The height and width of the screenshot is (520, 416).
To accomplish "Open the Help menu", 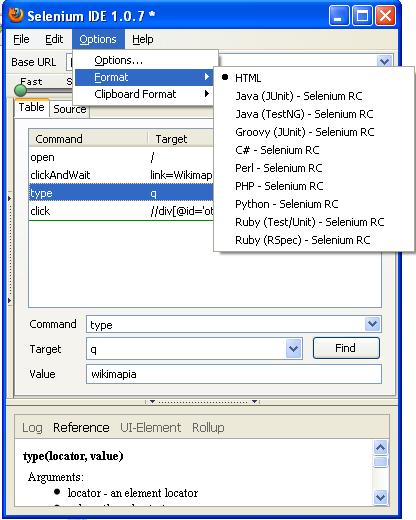I will [x=143, y=39].
